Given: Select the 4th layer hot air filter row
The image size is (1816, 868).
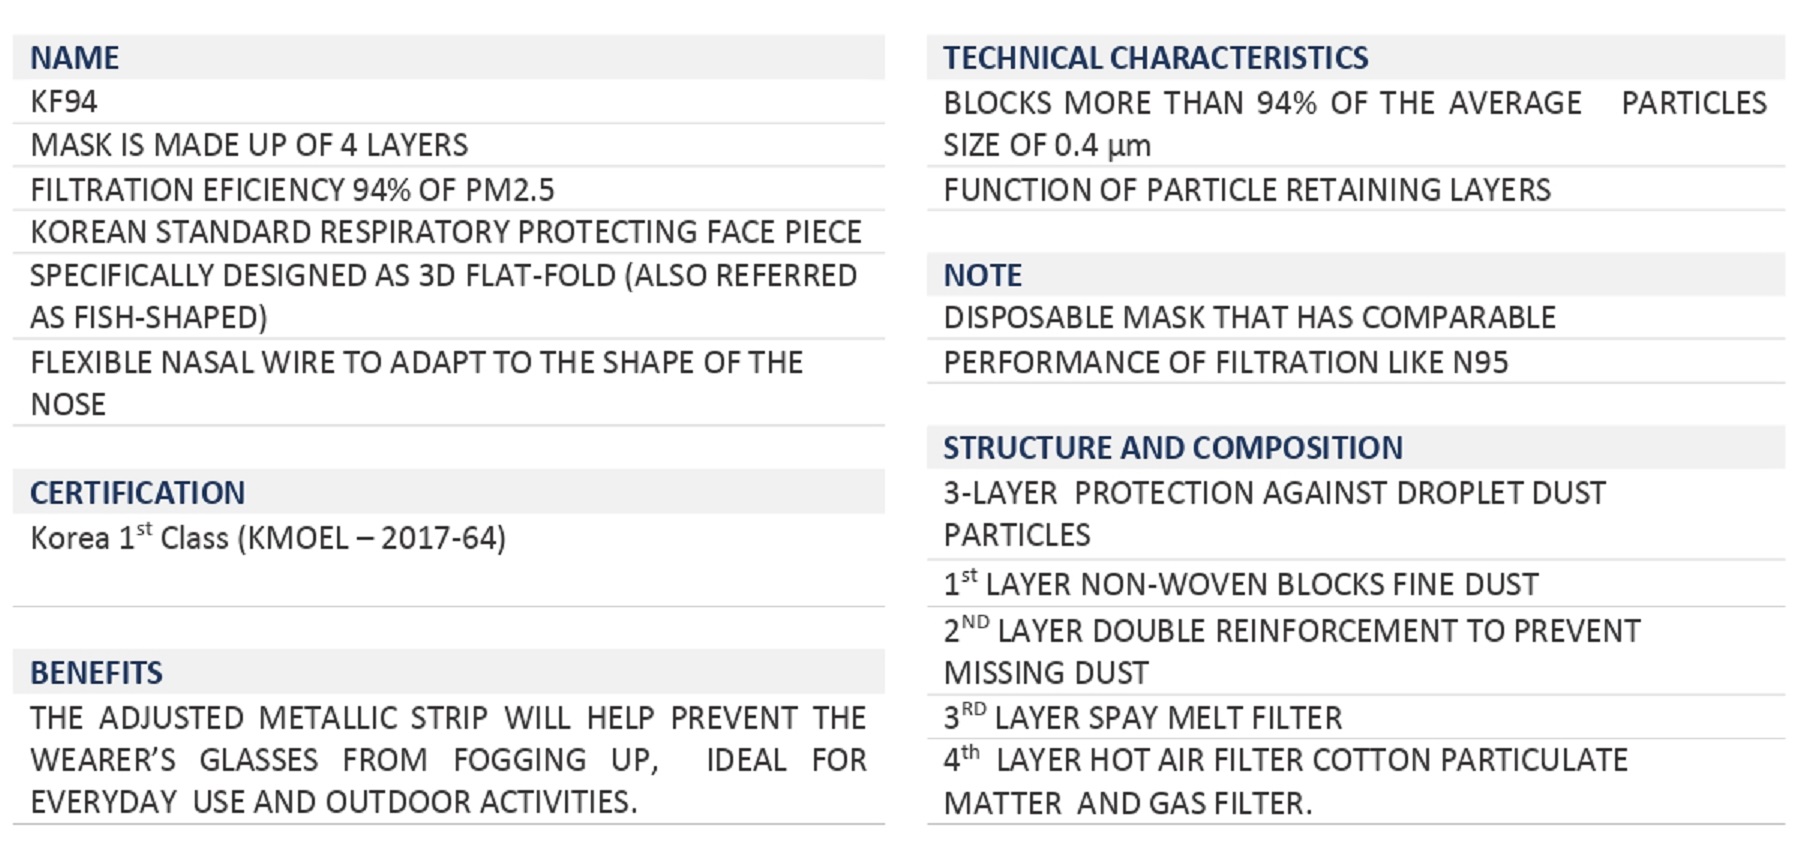Looking at the screenshot, I should pos(1285,782).
